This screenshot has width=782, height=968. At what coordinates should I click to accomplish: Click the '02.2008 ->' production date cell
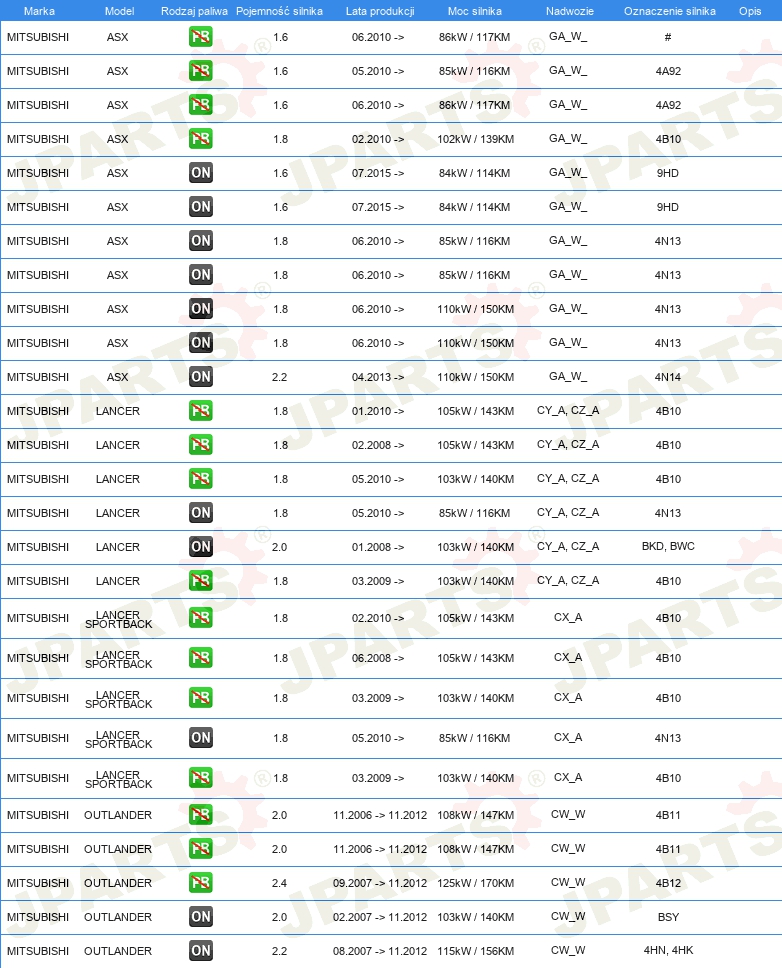tap(378, 444)
